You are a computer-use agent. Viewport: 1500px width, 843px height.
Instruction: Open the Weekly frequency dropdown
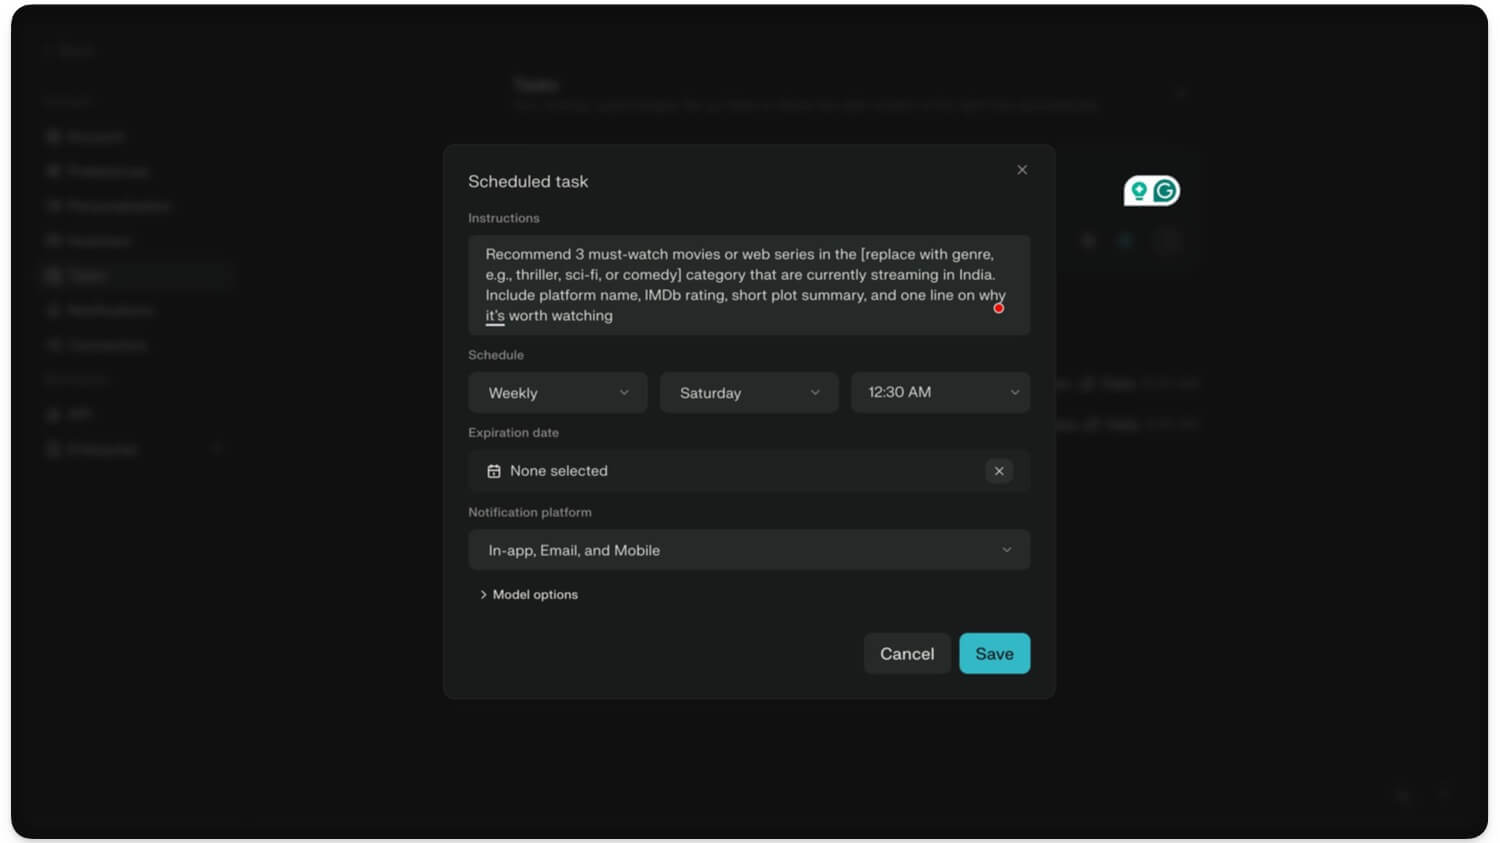click(x=557, y=393)
